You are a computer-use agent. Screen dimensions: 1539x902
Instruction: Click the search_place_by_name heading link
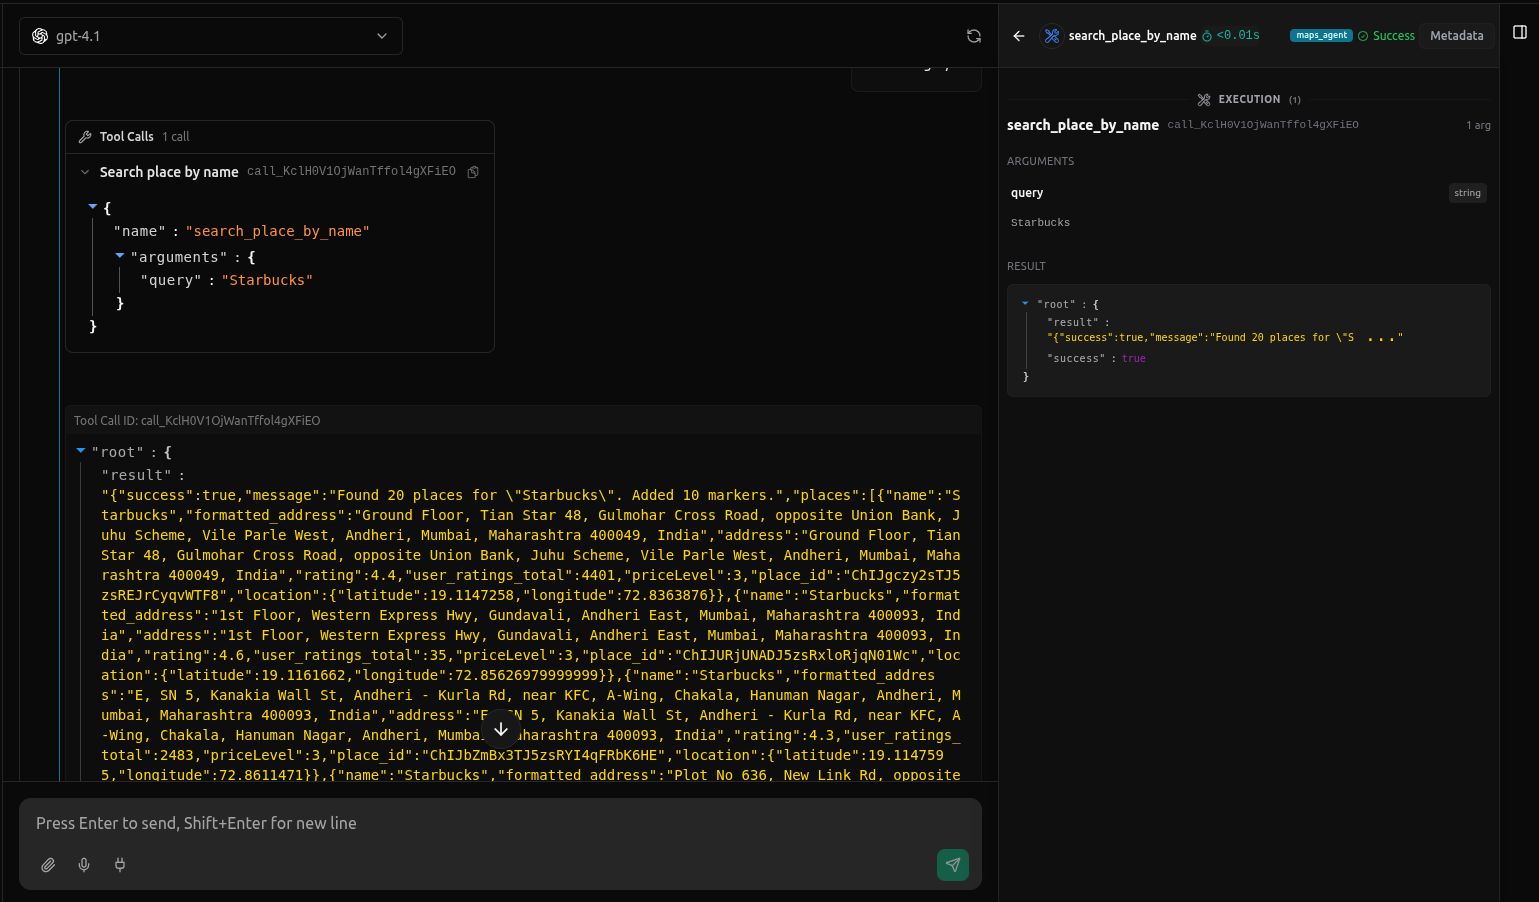click(x=1131, y=35)
